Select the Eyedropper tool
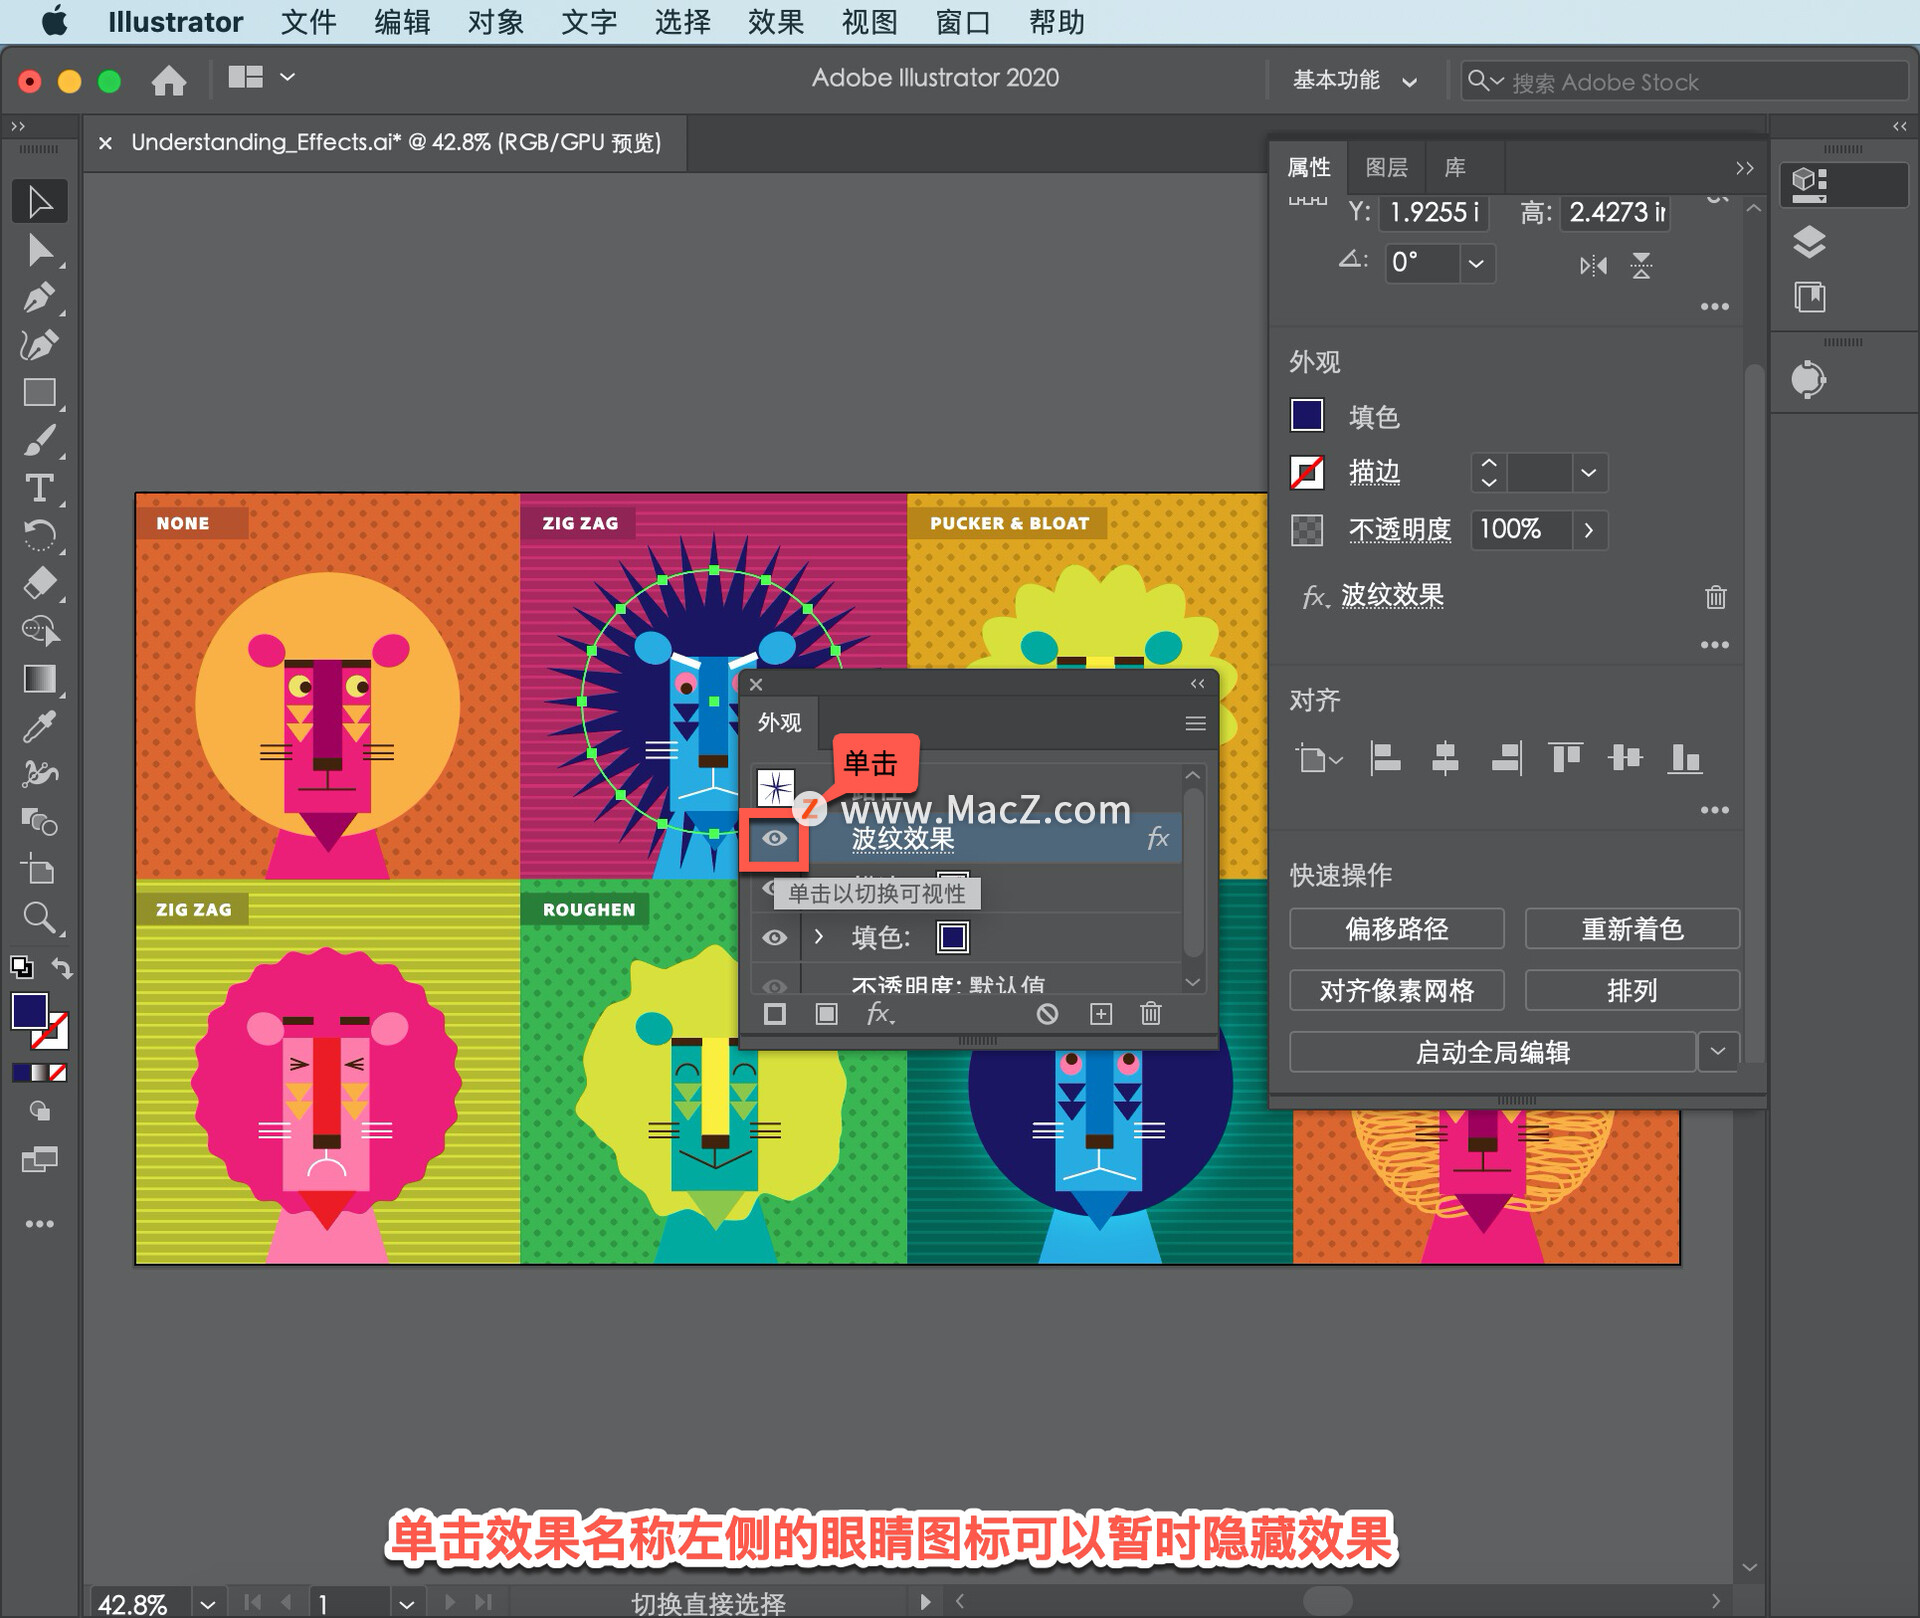This screenshot has height=1618, width=1920. [x=40, y=727]
